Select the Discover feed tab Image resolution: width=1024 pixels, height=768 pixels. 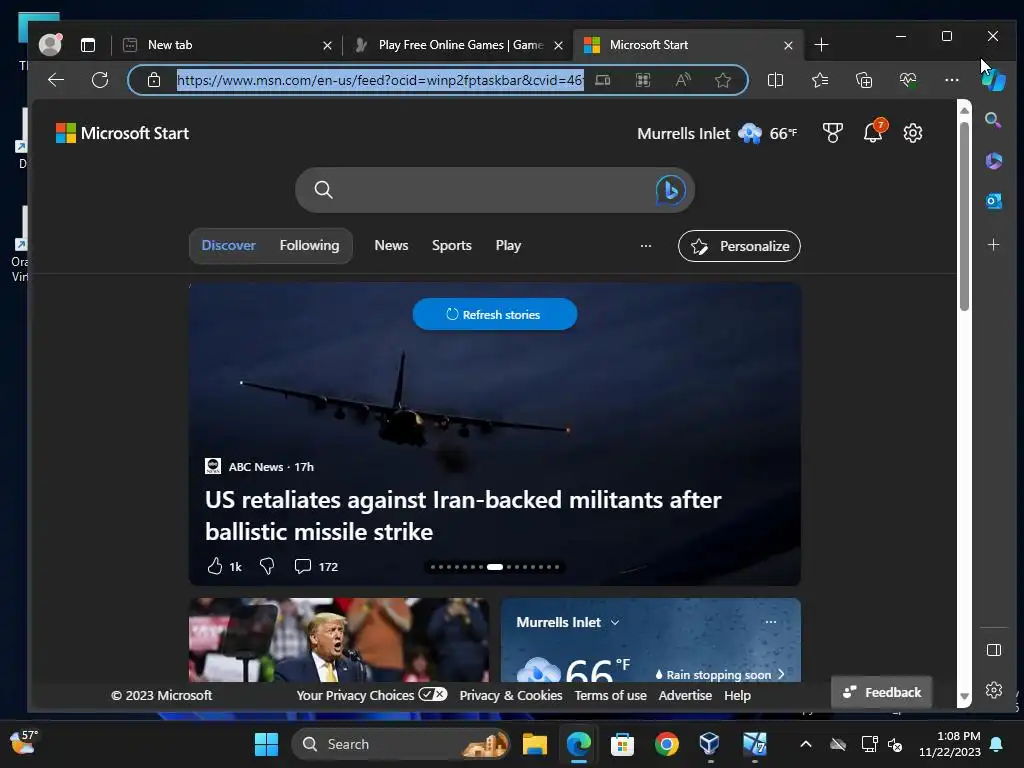229,246
